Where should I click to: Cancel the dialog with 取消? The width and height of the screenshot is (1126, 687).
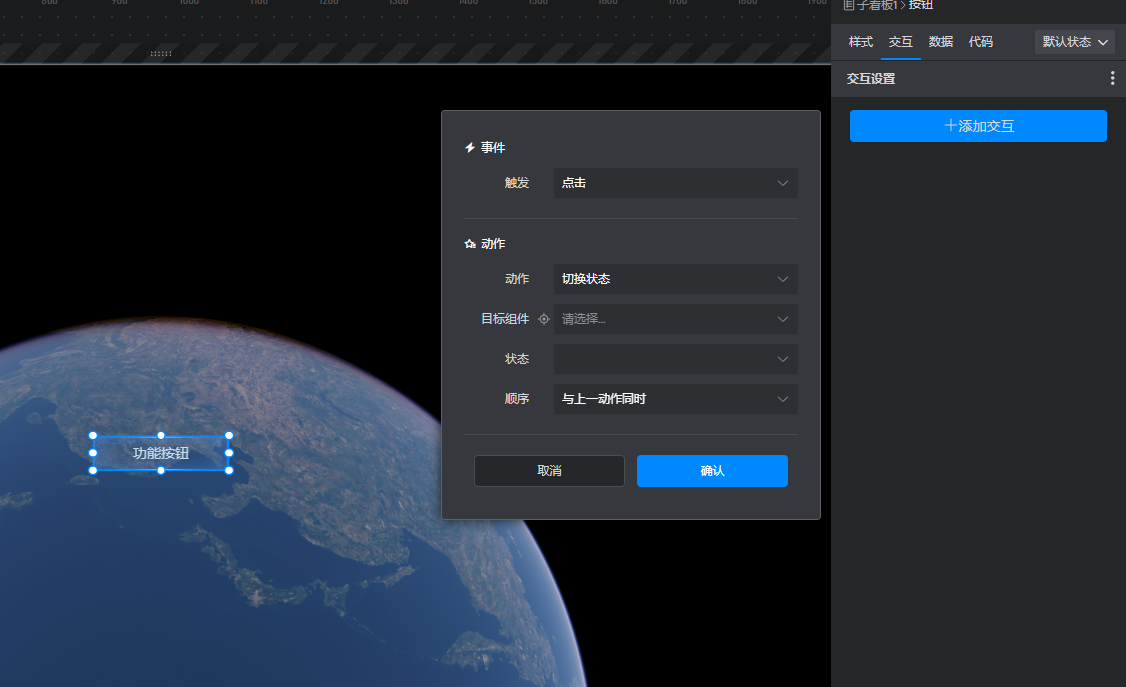(x=549, y=471)
